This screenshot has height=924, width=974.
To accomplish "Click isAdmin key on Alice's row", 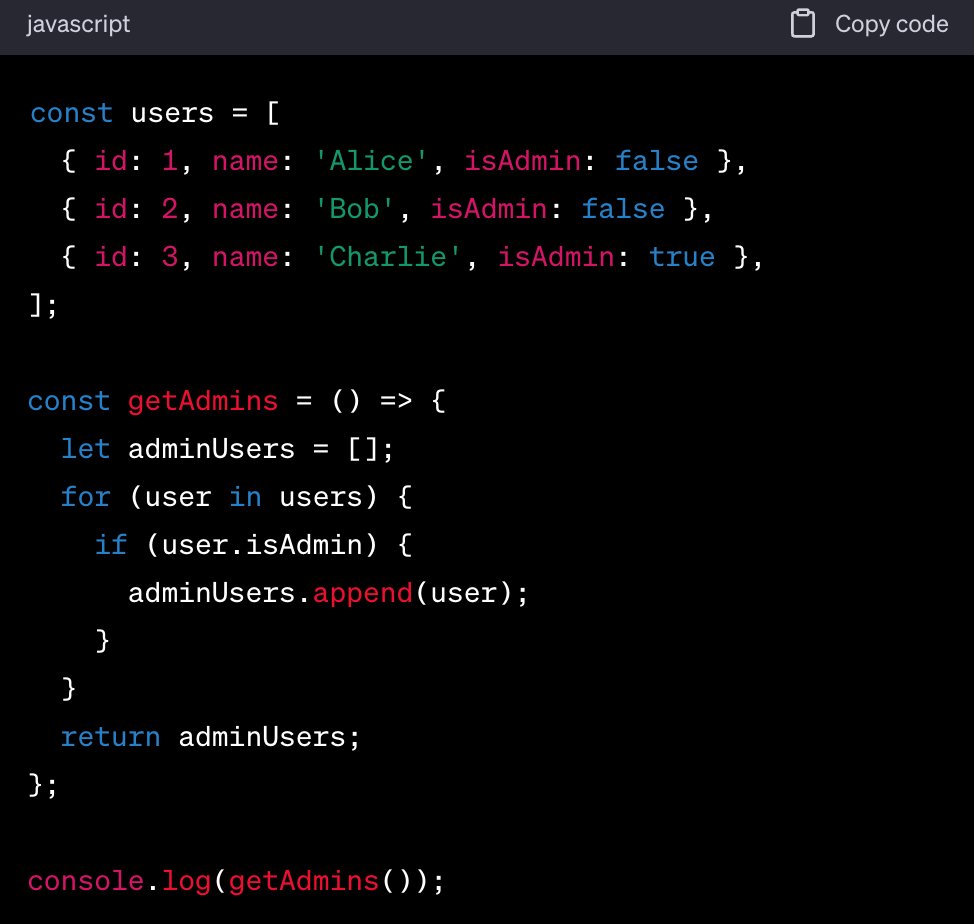I will pos(522,161).
